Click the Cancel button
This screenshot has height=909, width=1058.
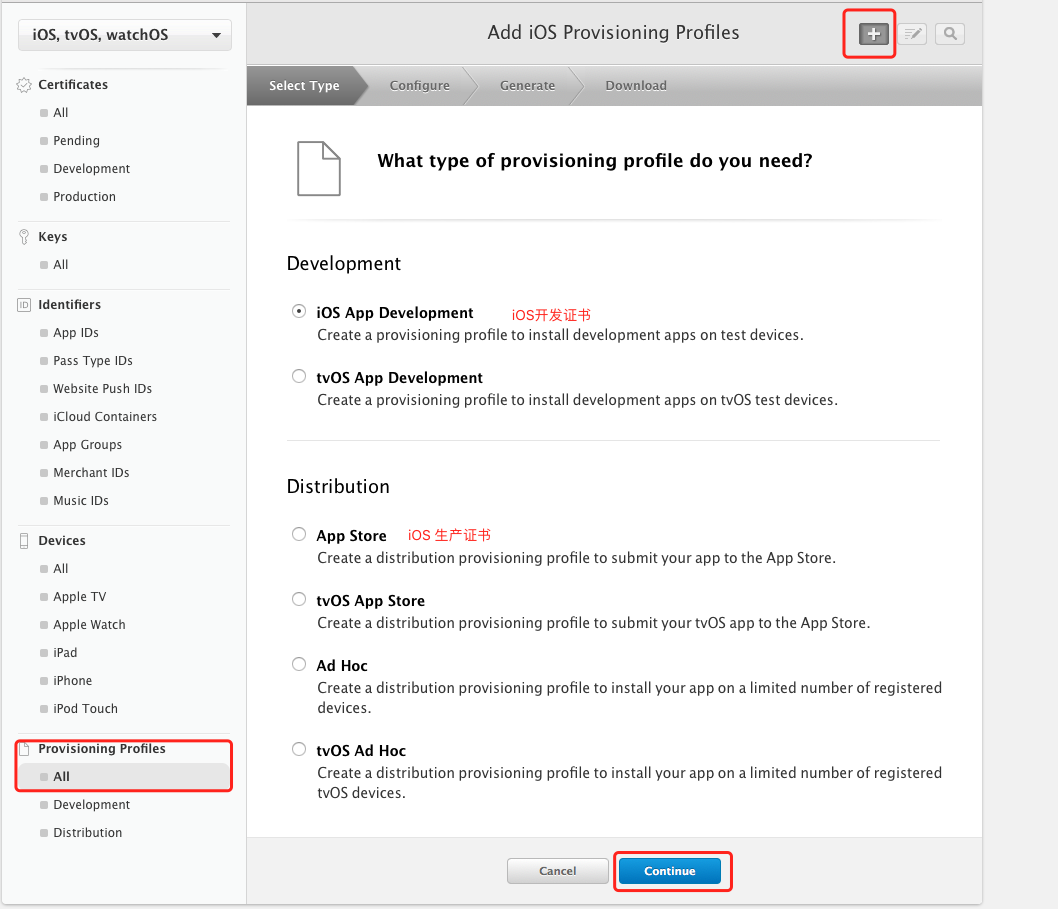(x=557, y=871)
